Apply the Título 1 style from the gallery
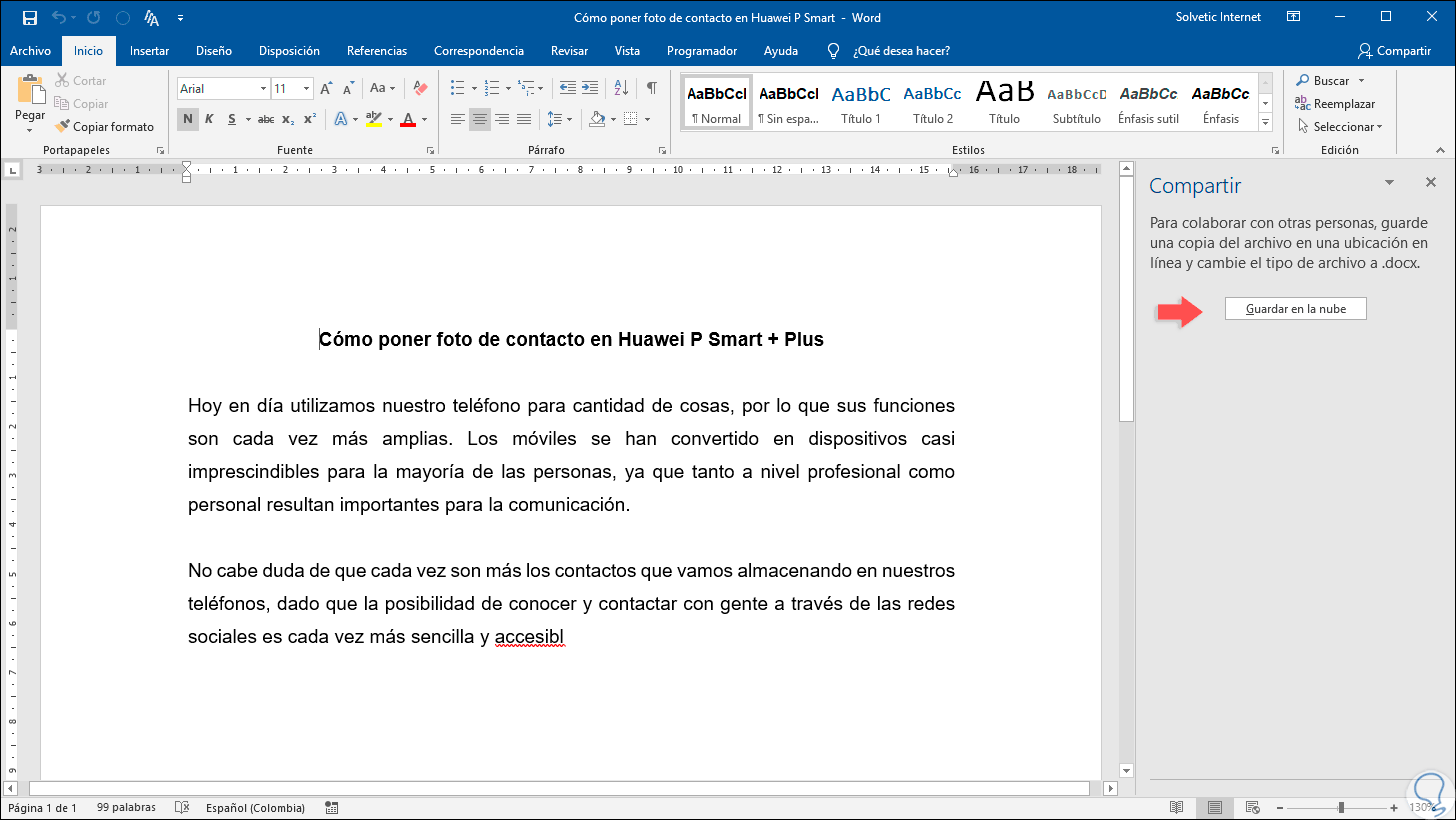Viewport: 1456px width, 820px height. point(861,103)
